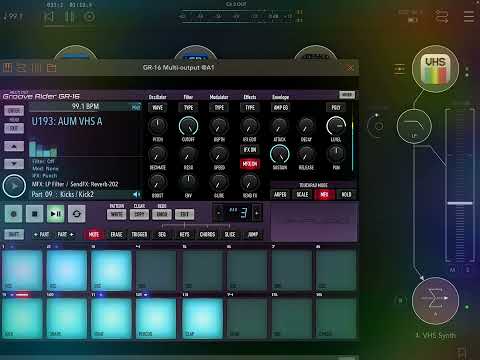Click AUM transport record circle
This screenshot has width=480, height=360.
tap(89, 17)
